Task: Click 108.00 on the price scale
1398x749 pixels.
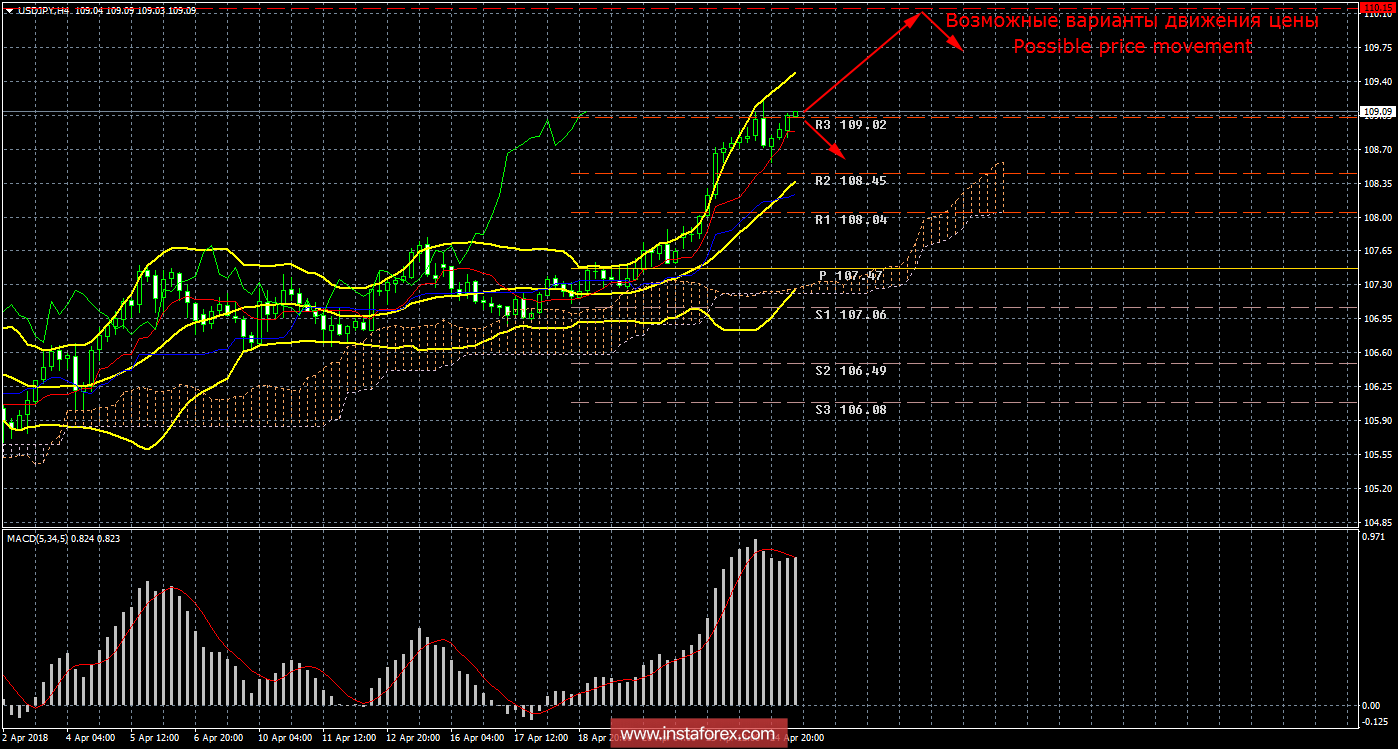Action: 1377,217
